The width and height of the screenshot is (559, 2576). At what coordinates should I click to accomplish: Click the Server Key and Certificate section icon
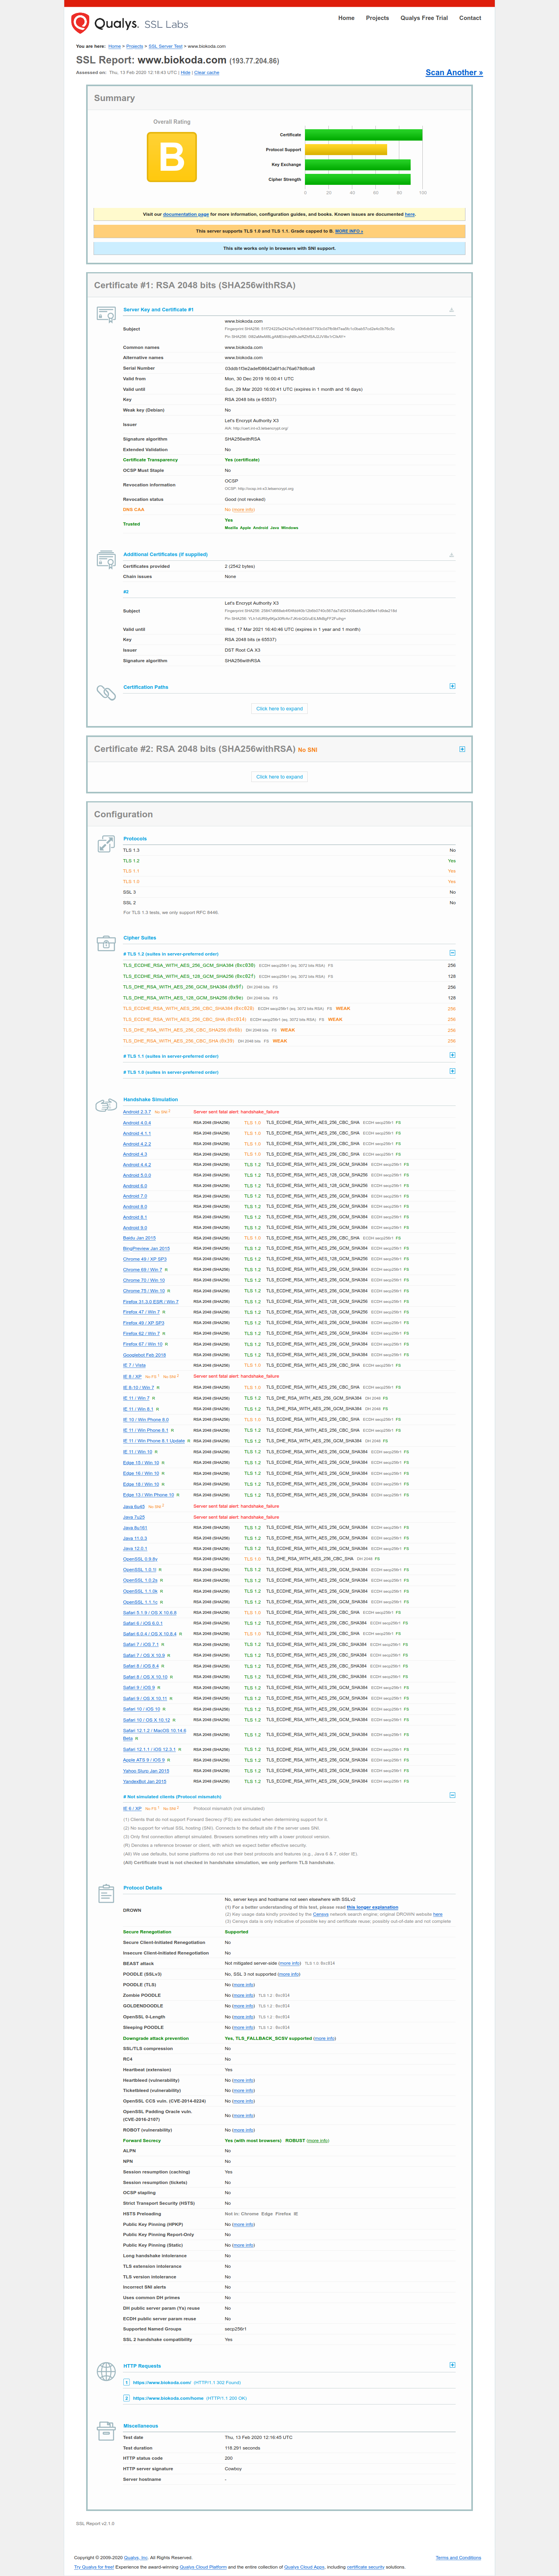tap(106, 314)
